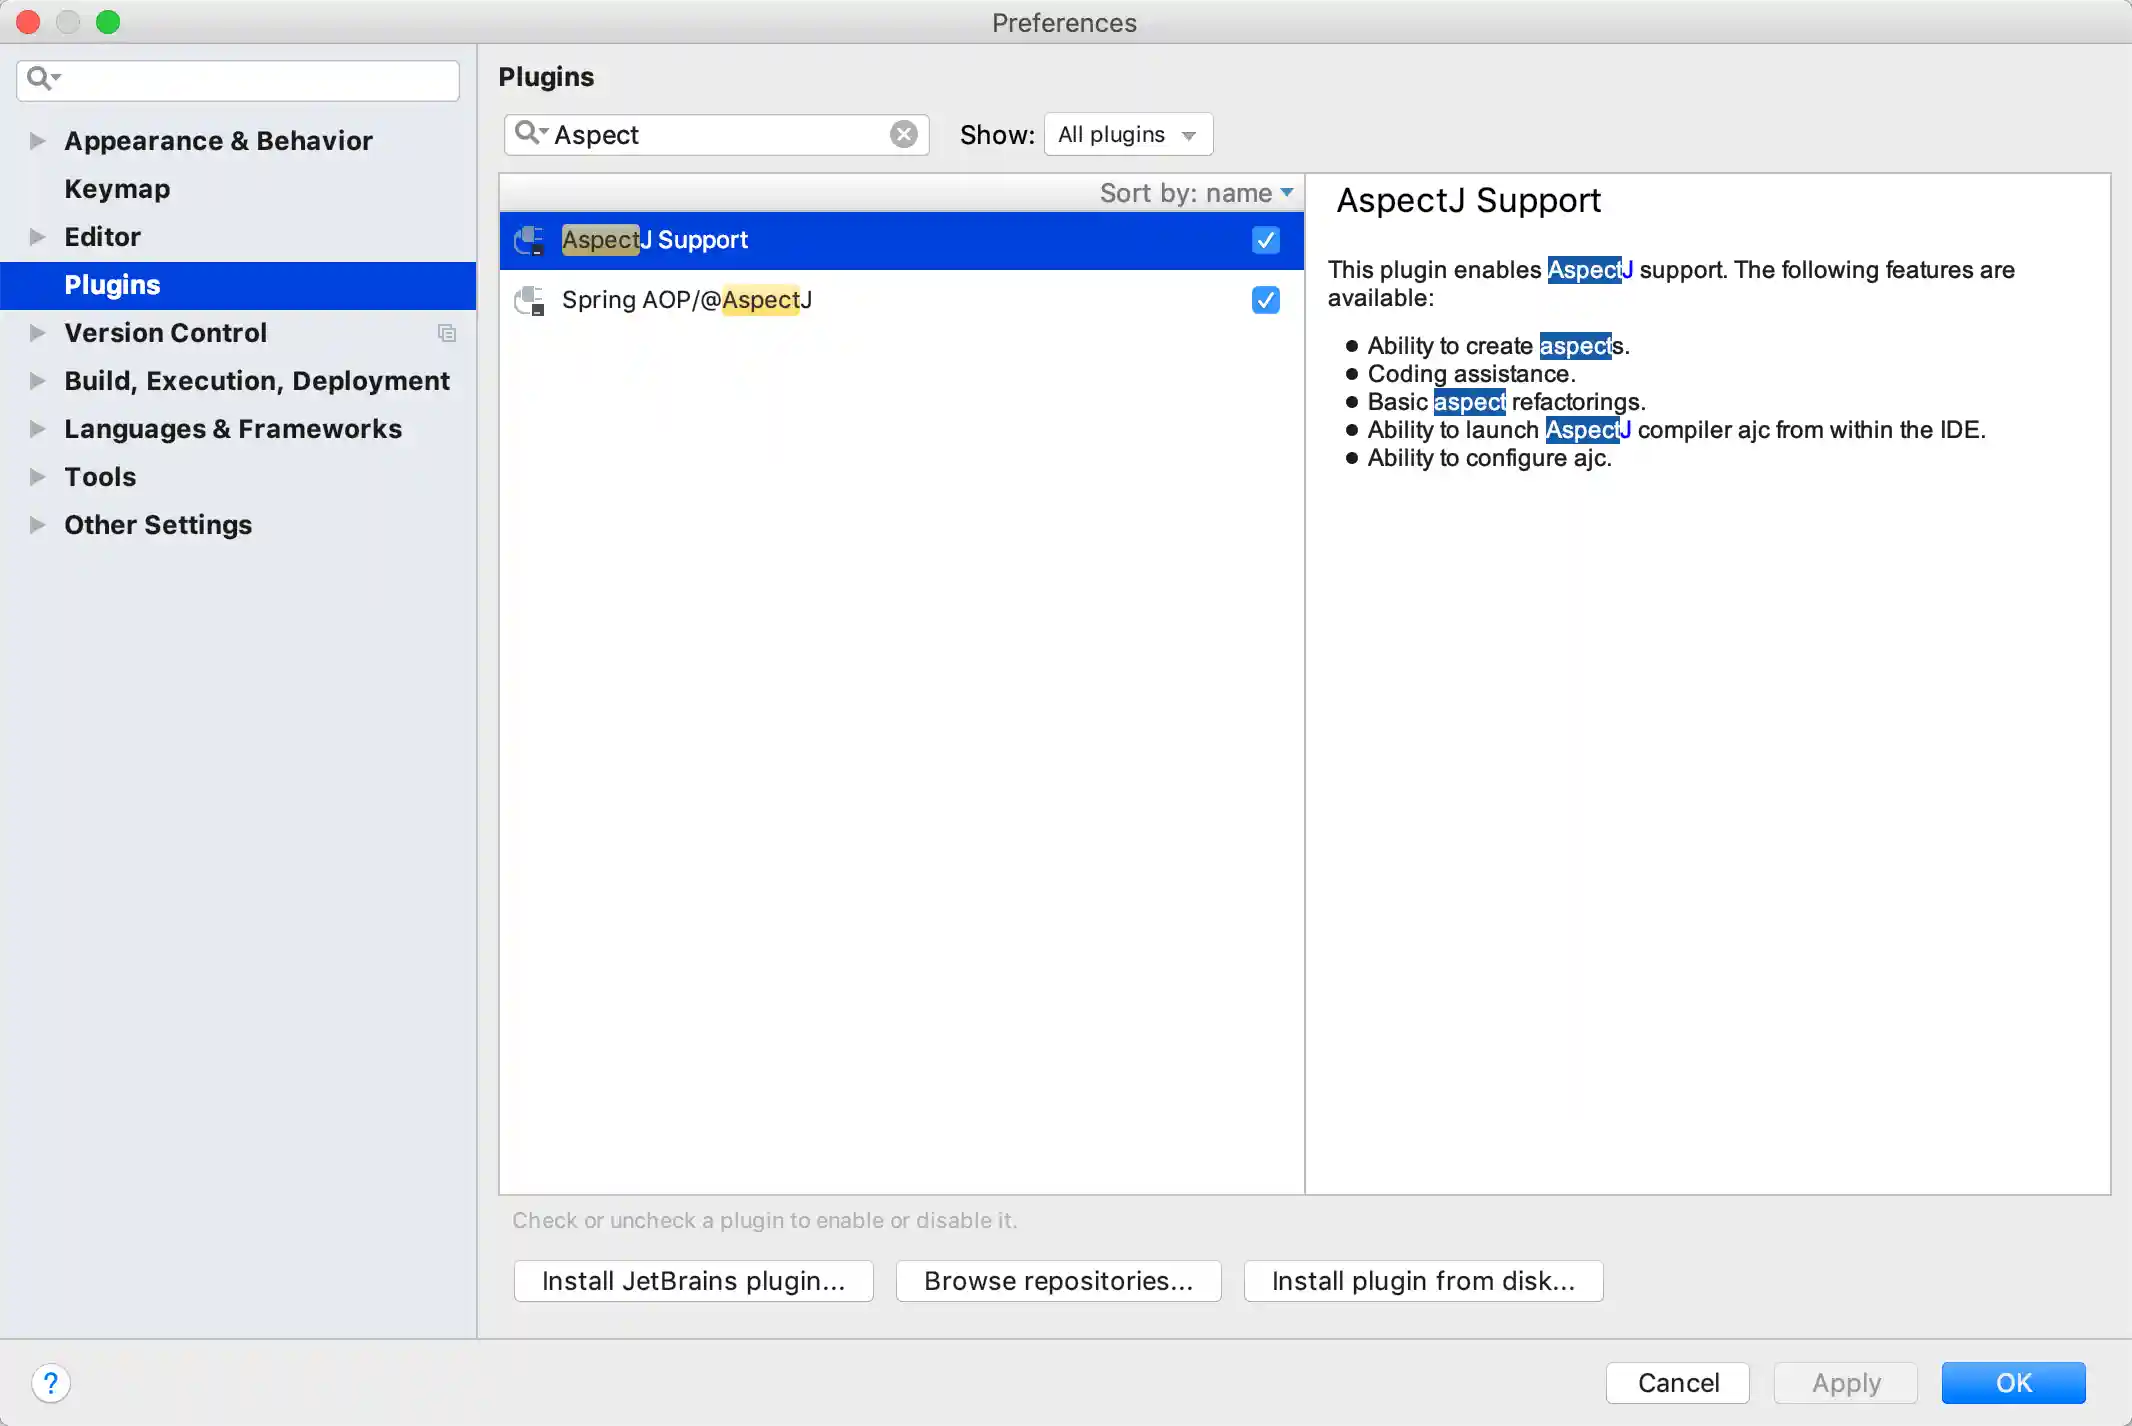
Task: Click the Spring AOP/@AspectJ plugin icon
Action: click(528, 300)
